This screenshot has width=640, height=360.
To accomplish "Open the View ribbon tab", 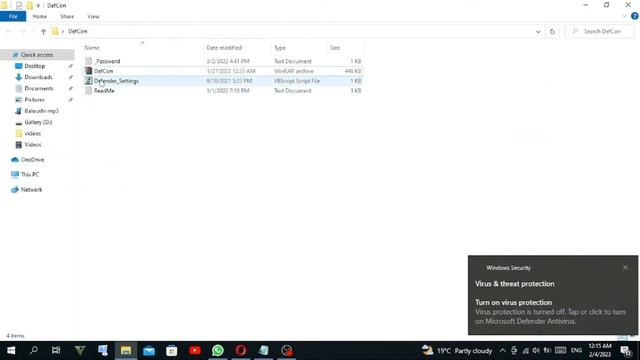I will click(x=93, y=16).
